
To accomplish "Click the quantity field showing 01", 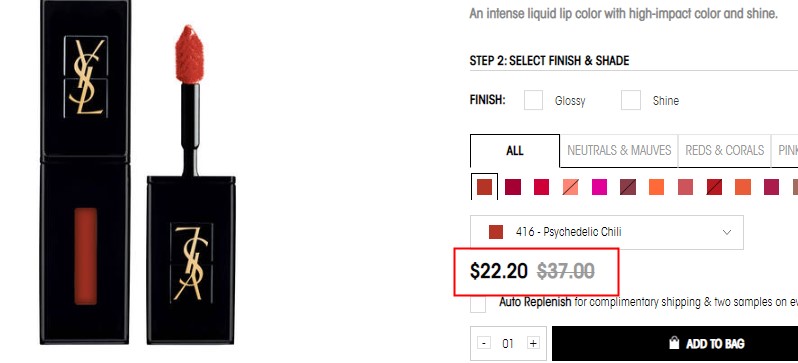I will [508, 344].
